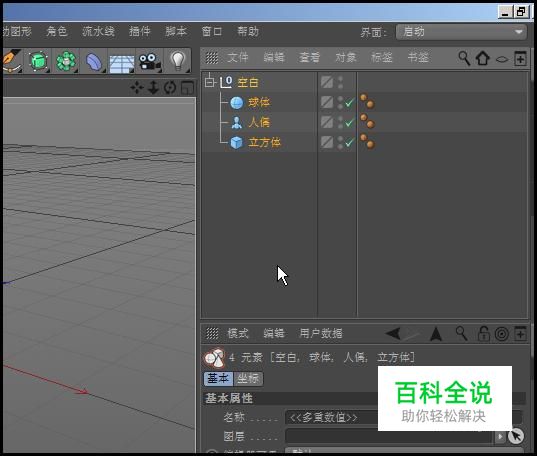The width and height of the screenshot is (537, 456).
Task: Open Attribute Manager 模式 menu
Action: [238, 333]
